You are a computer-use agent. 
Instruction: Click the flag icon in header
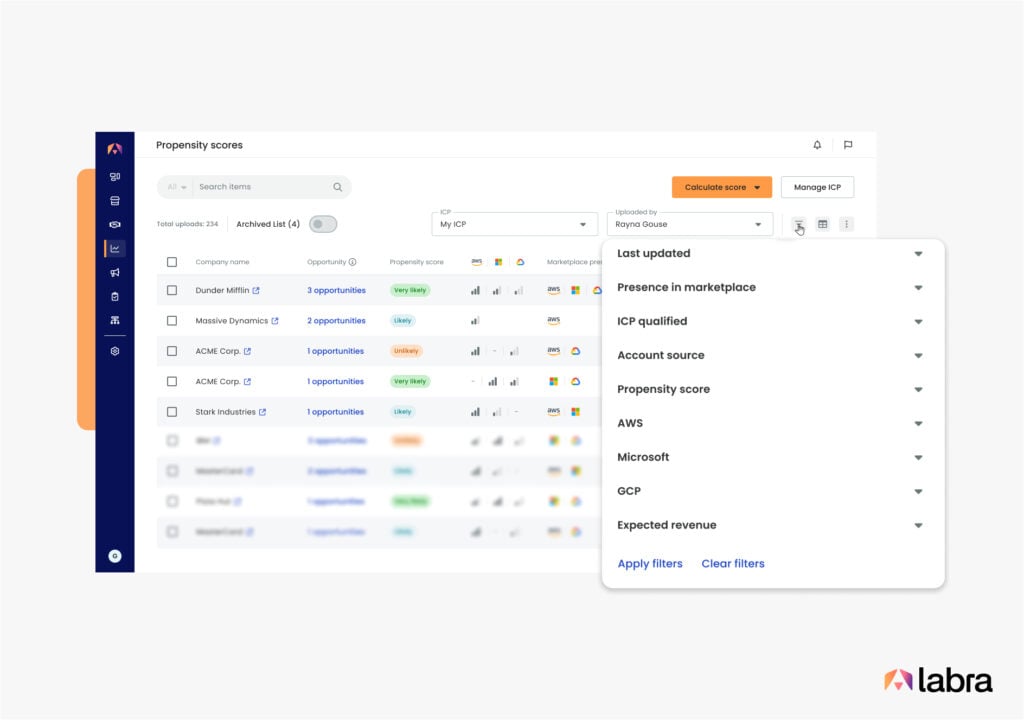[x=848, y=145]
